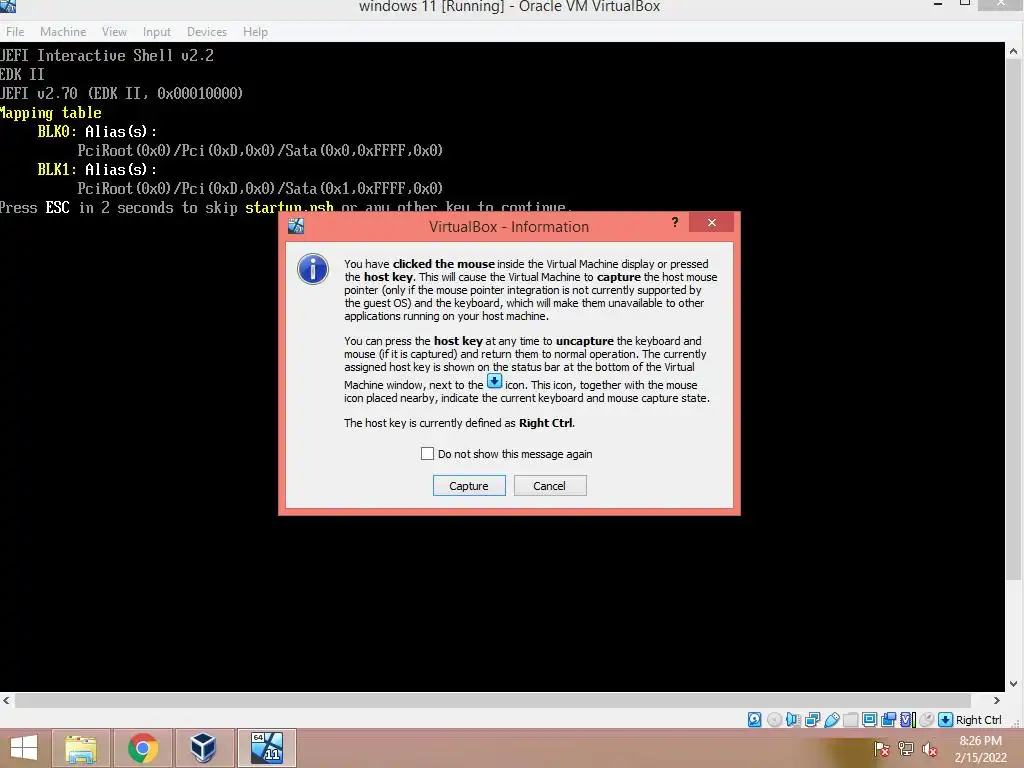Open the Machine menu
Image resolution: width=1024 pixels, height=768 pixels.
pos(63,31)
